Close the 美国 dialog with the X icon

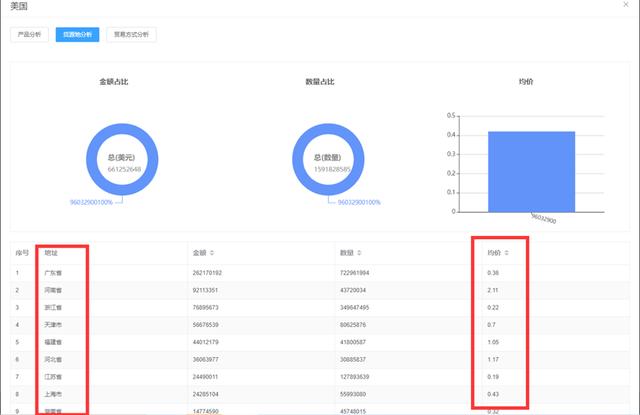(x=624, y=6)
